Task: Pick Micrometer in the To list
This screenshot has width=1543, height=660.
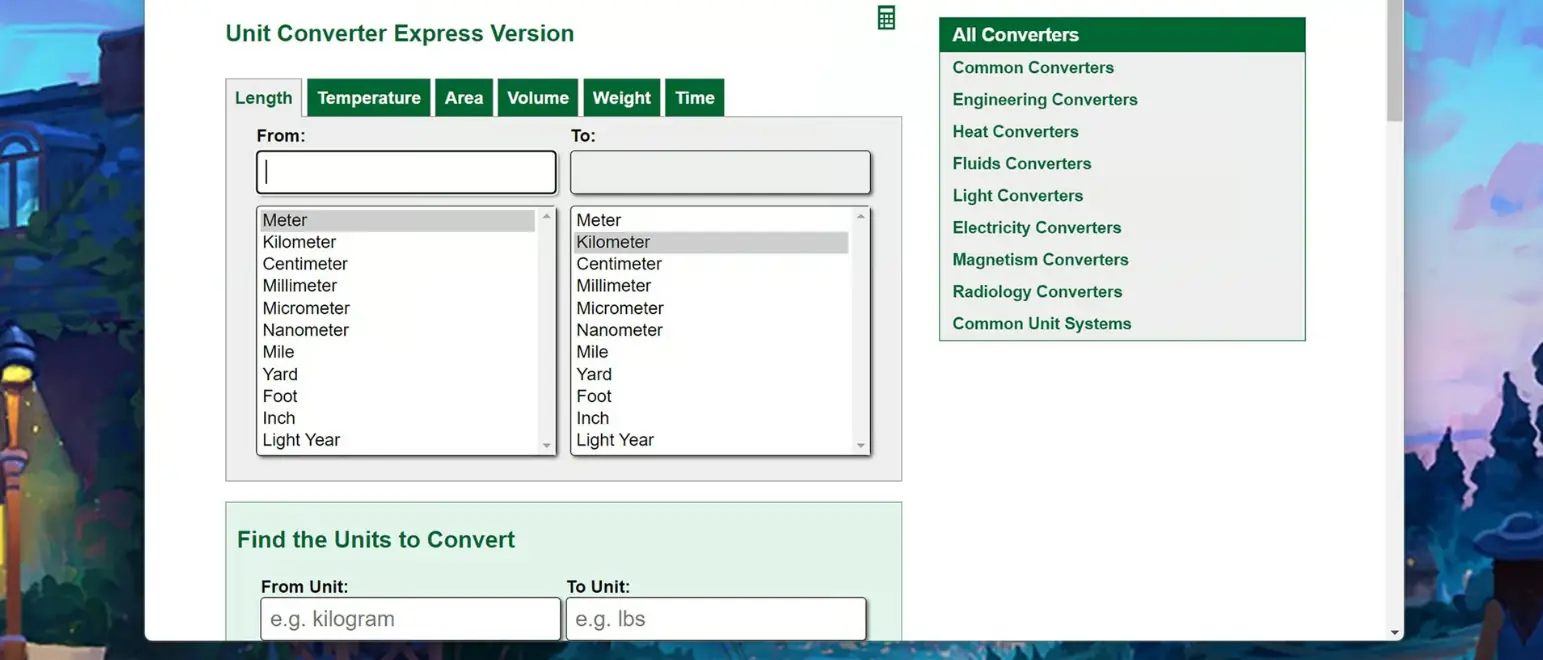Action: pos(712,308)
